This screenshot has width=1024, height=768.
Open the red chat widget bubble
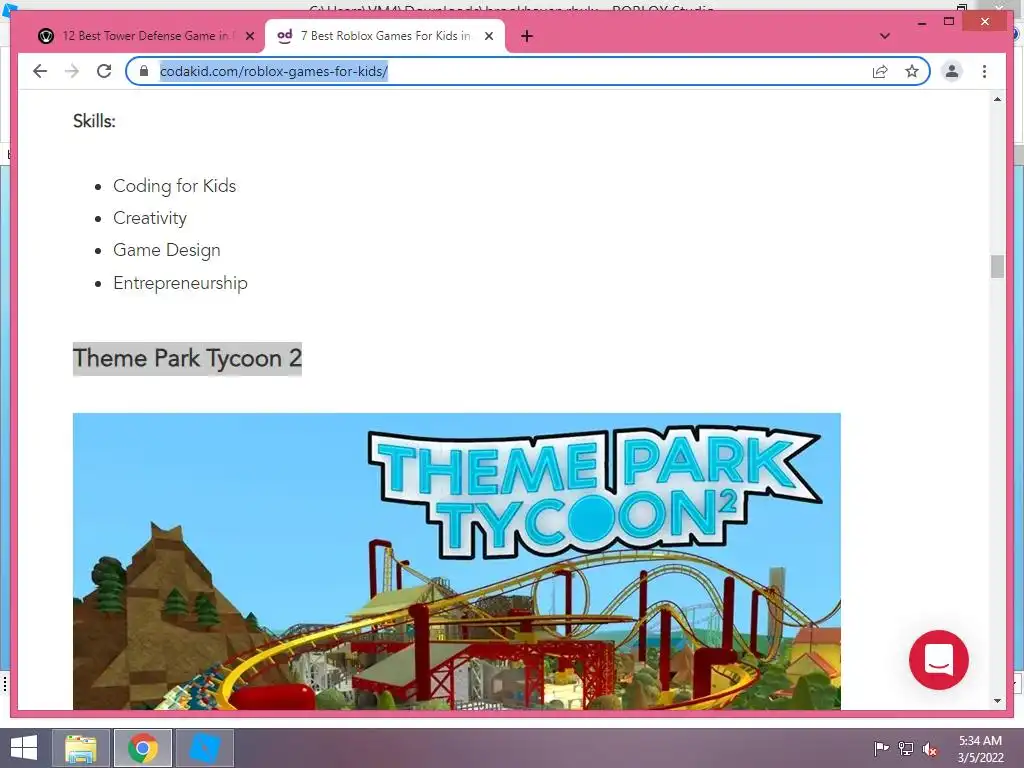point(938,660)
